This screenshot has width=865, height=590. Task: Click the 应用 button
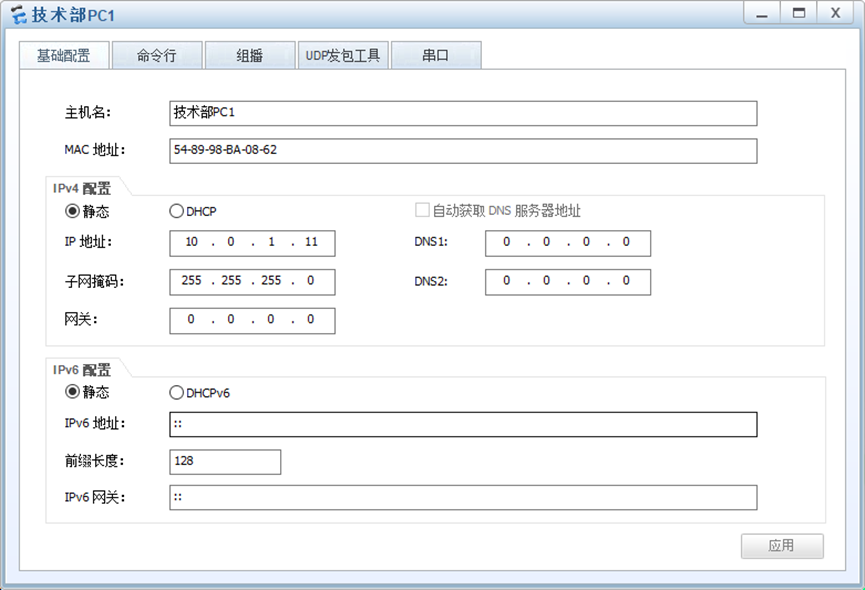(781, 546)
